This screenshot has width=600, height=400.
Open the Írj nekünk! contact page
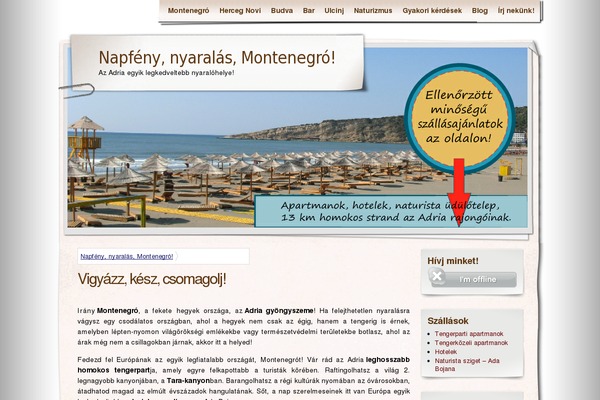point(516,11)
